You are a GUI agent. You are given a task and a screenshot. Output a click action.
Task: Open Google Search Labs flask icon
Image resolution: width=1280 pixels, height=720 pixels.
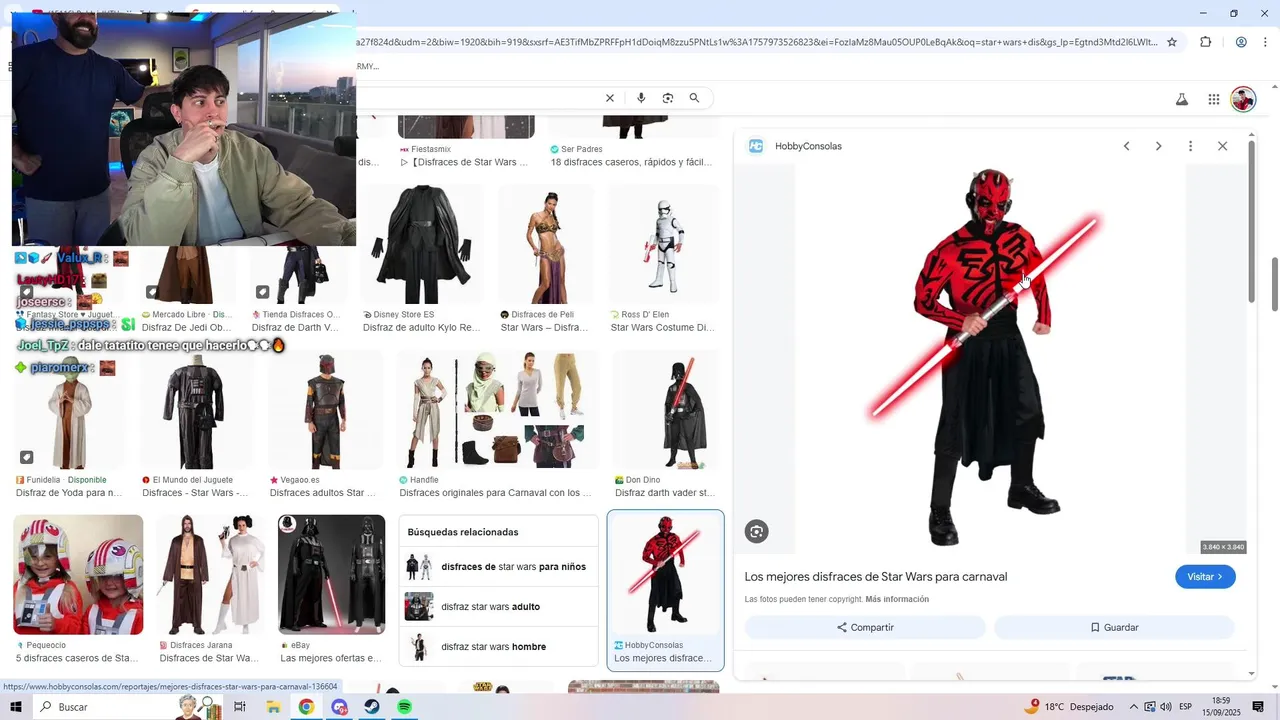pos(1181,99)
